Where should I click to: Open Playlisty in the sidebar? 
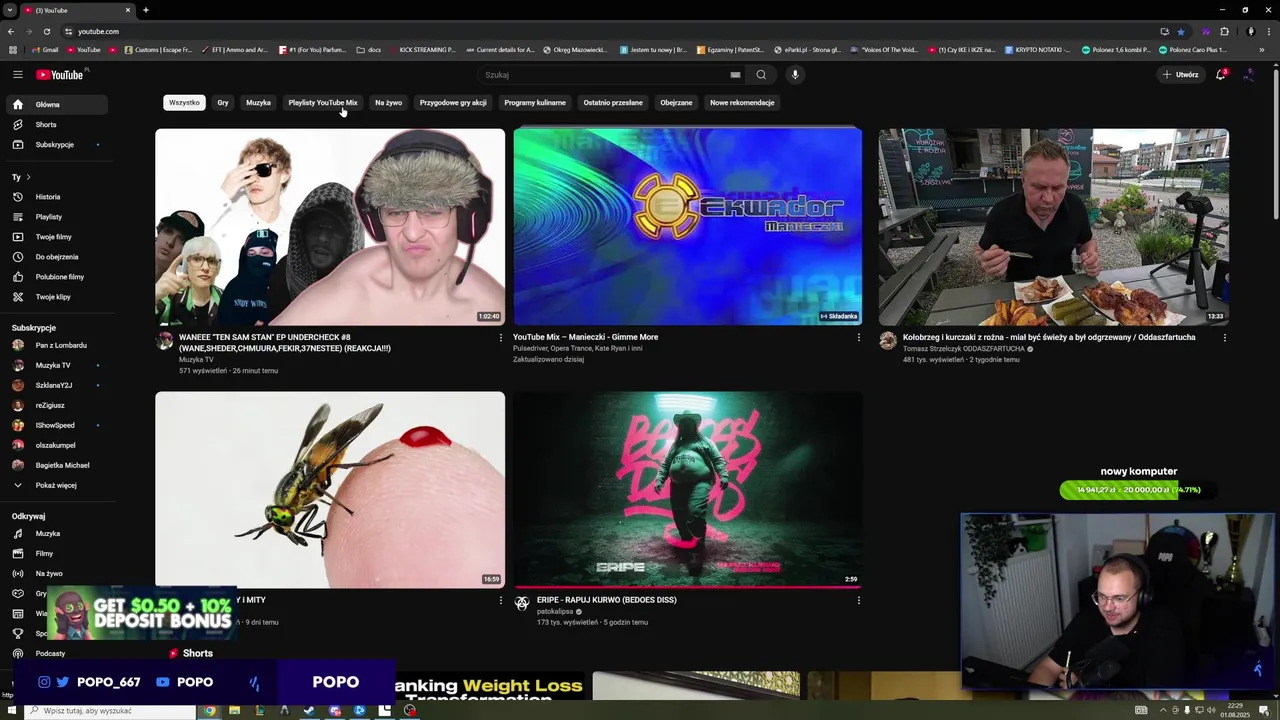[x=56, y=217]
